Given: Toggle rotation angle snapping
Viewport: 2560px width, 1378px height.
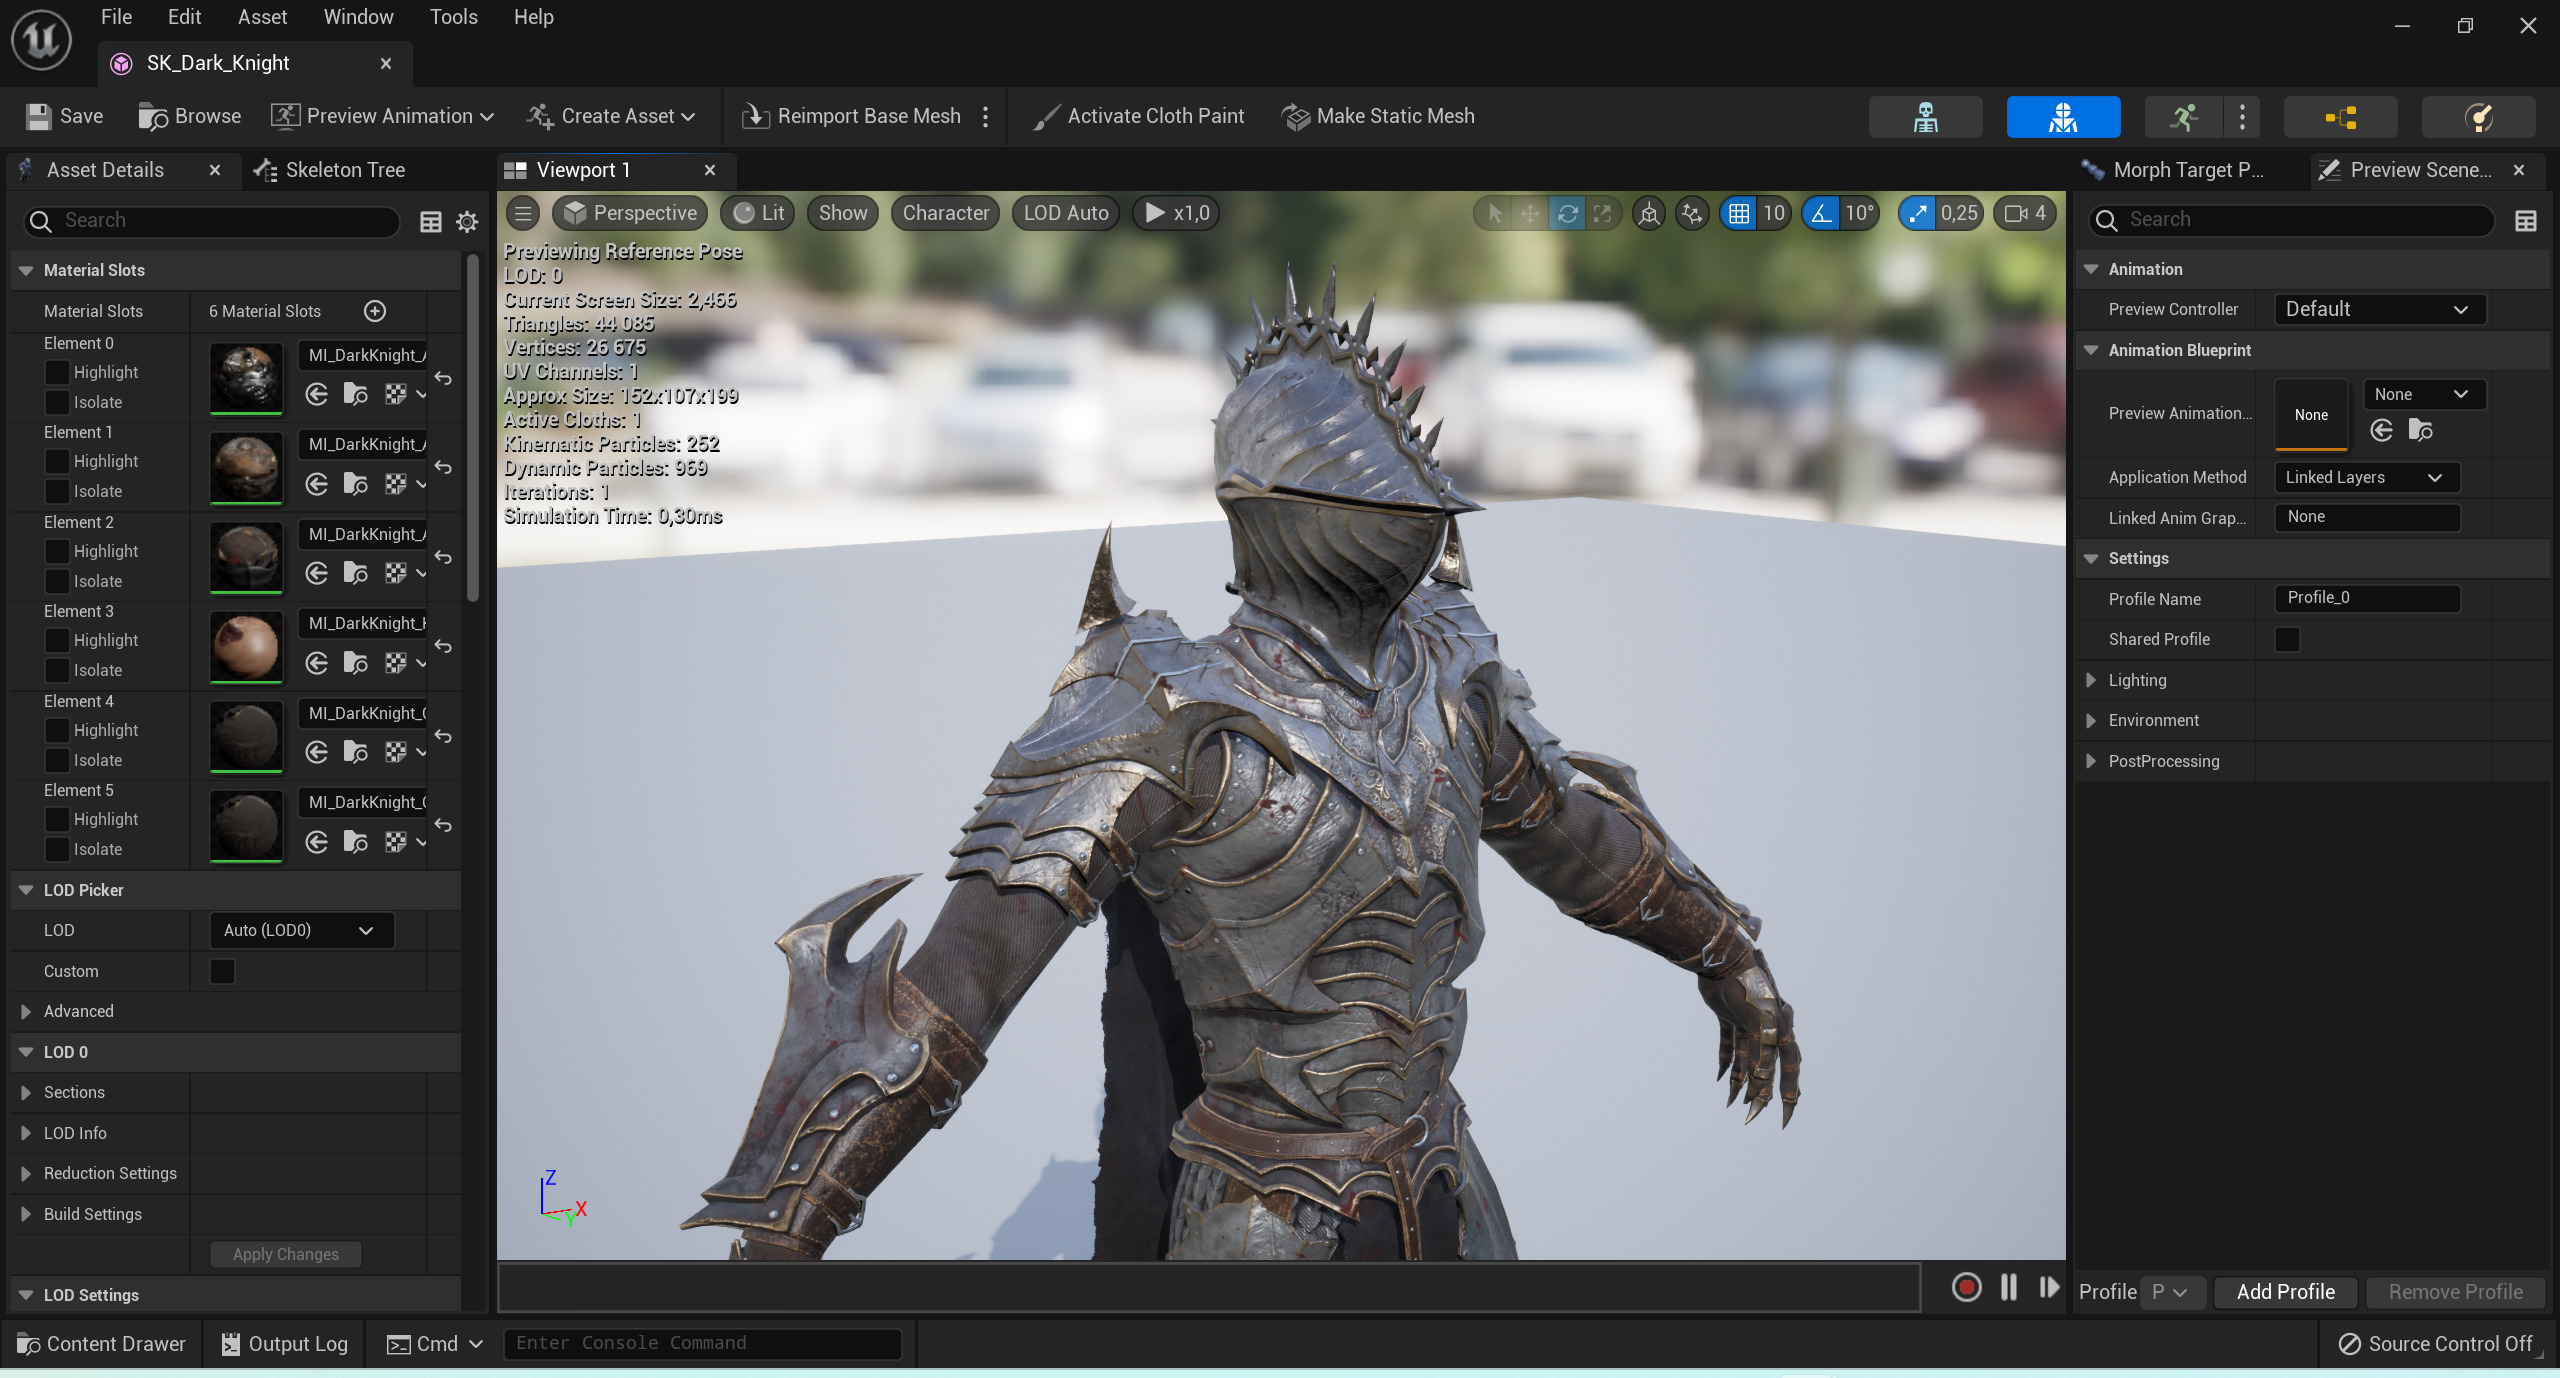Looking at the screenshot, I should click(1822, 213).
